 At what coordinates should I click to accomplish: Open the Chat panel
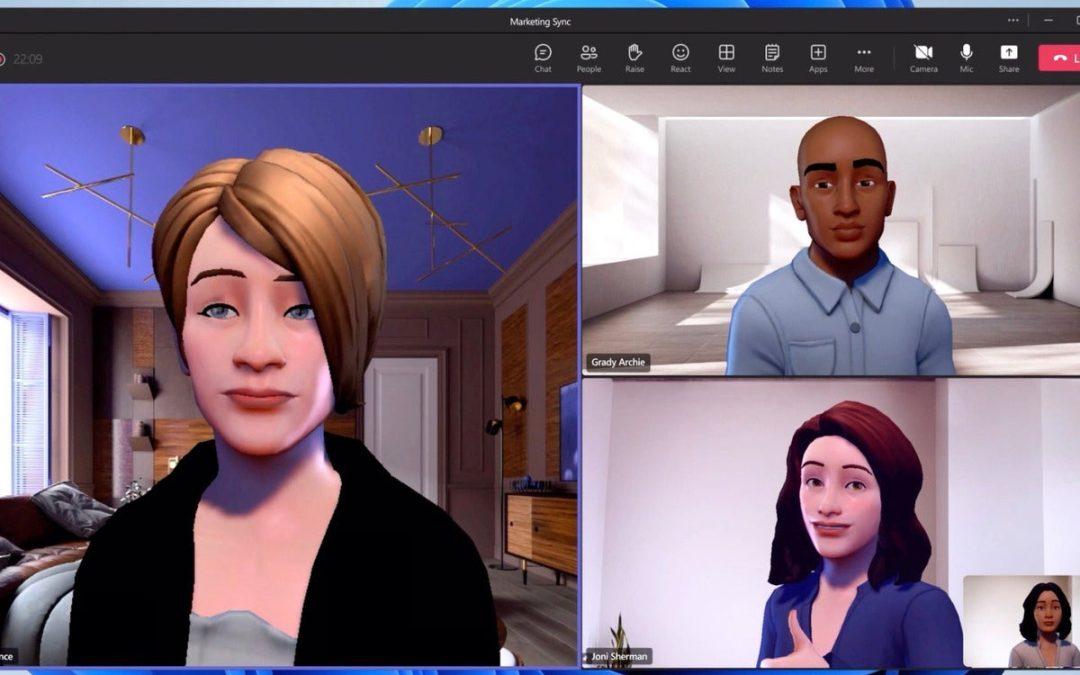(543, 58)
